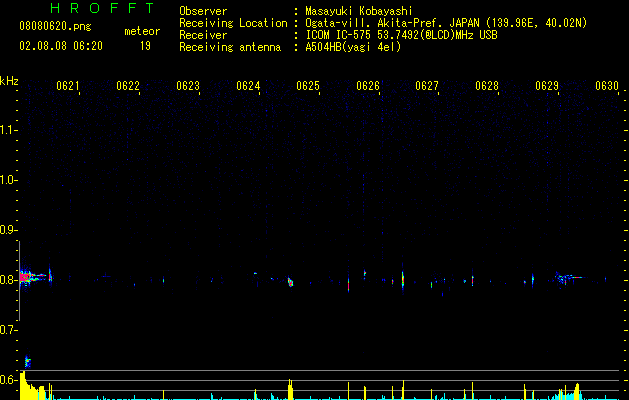Click the Receiver field label
The image size is (629, 400).
pos(203,35)
